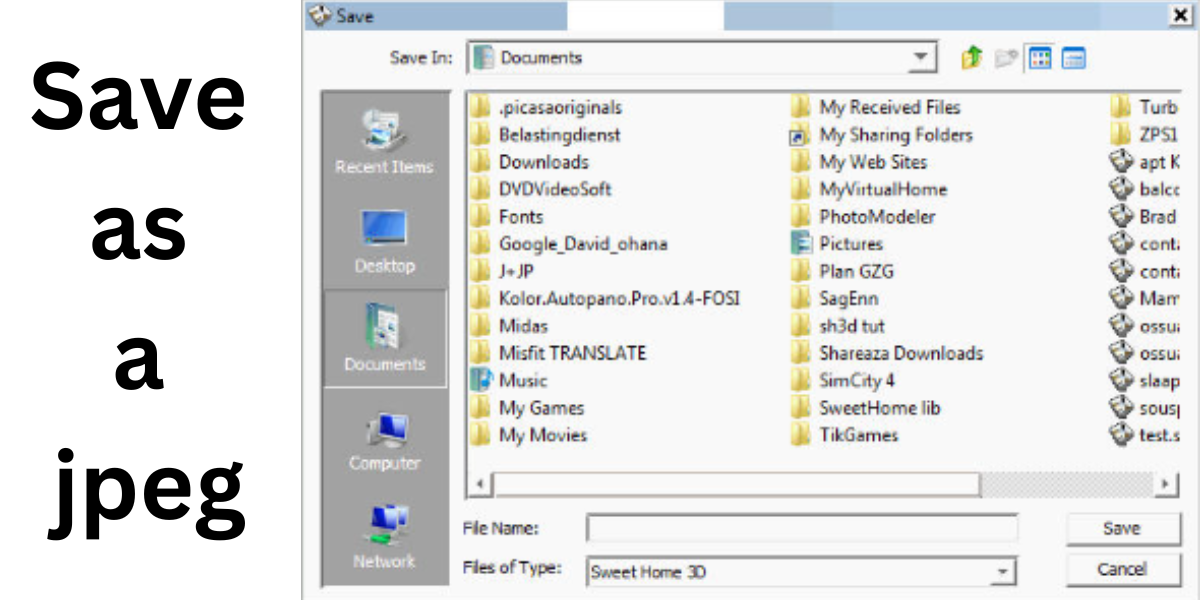Click the Up One Level folder icon
Screen dimensions: 1200x600
(971, 58)
